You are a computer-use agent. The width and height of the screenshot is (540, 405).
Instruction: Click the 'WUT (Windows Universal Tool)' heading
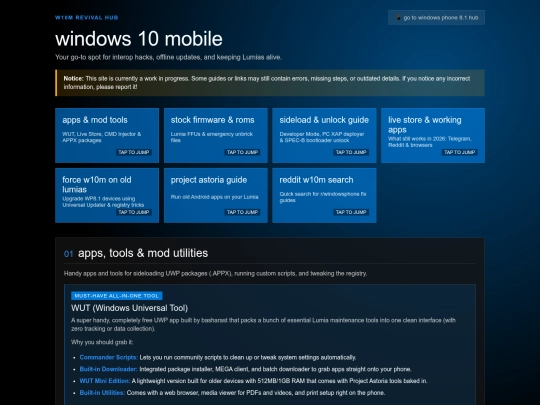[129, 308]
